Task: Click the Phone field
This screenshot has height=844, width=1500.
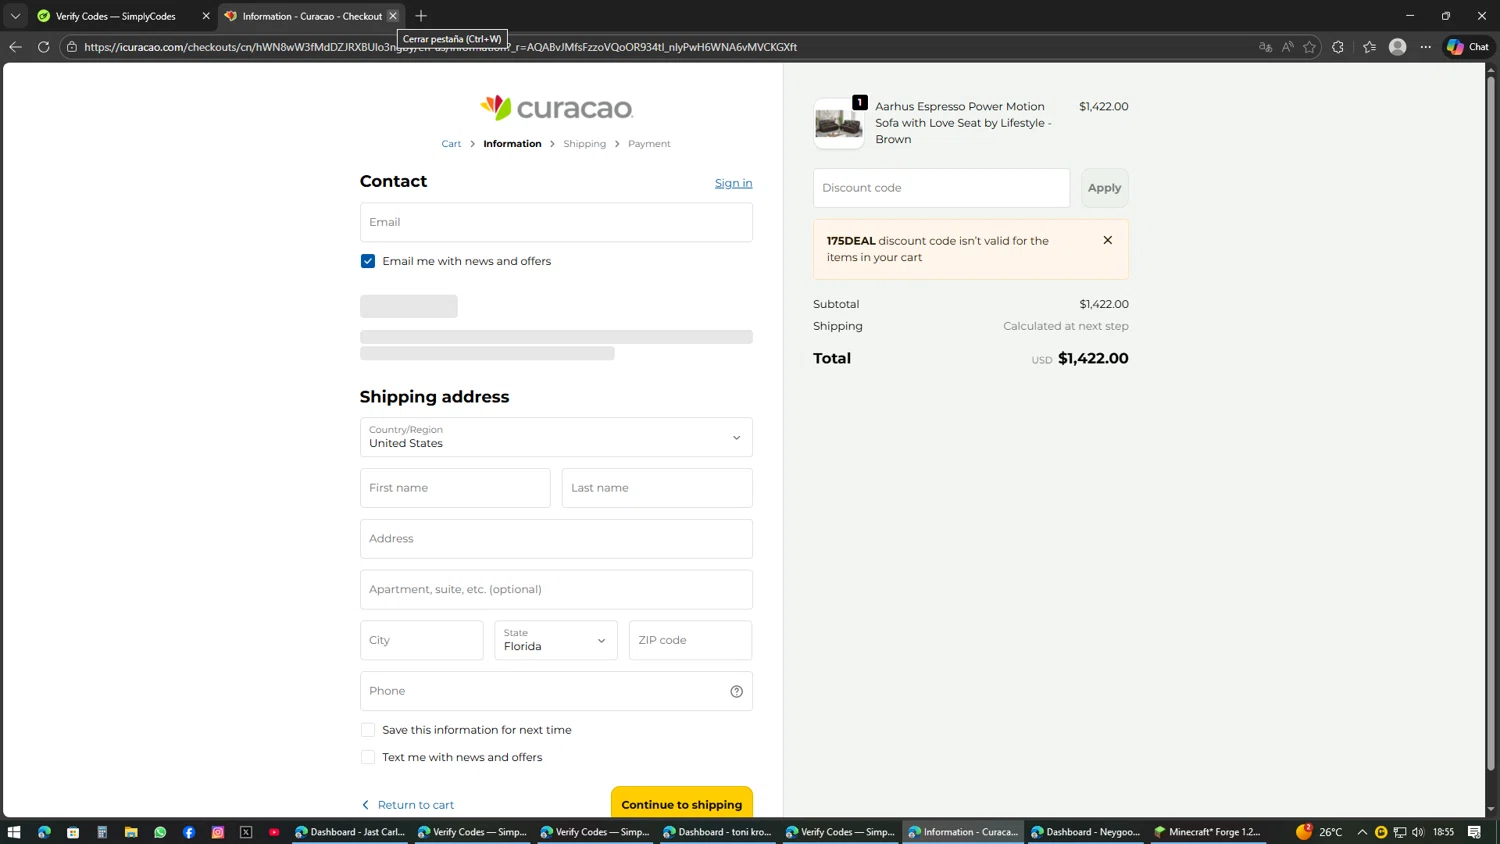Action: pos(556,691)
